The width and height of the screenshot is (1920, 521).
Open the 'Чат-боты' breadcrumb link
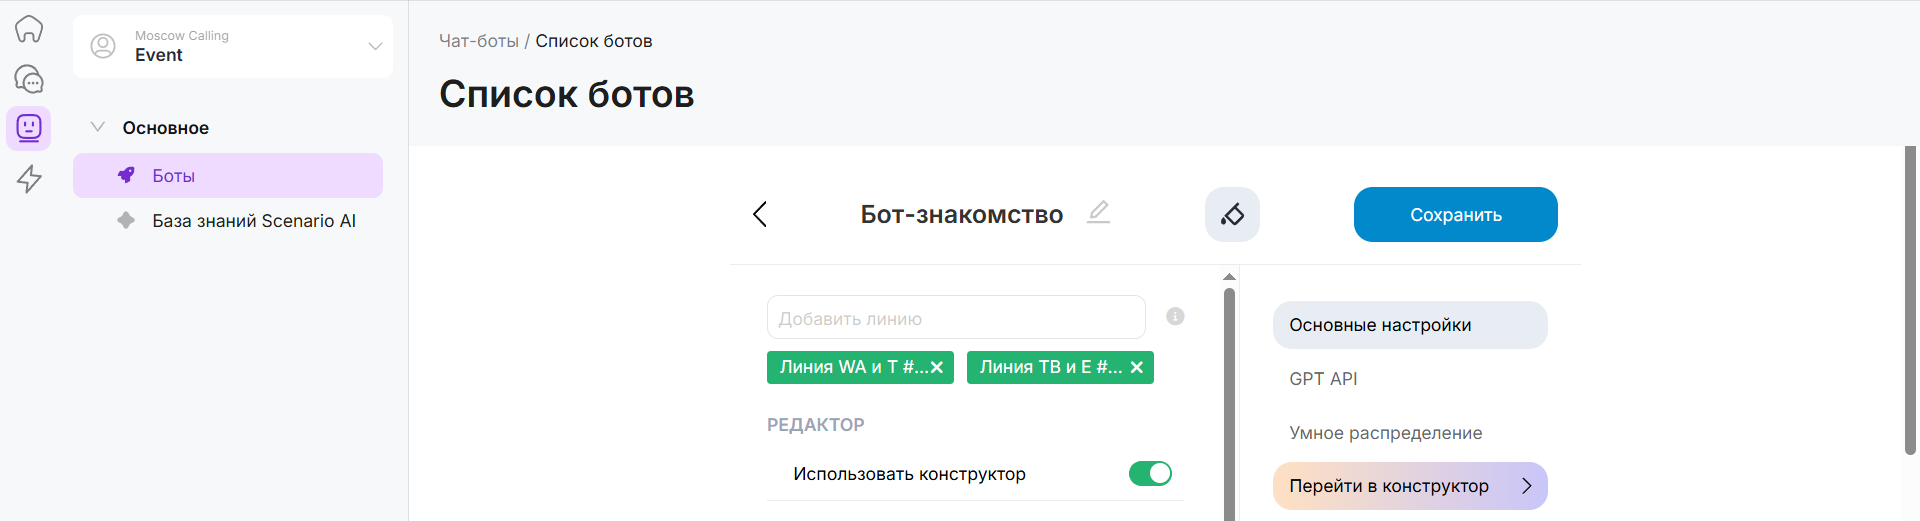coord(479,41)
